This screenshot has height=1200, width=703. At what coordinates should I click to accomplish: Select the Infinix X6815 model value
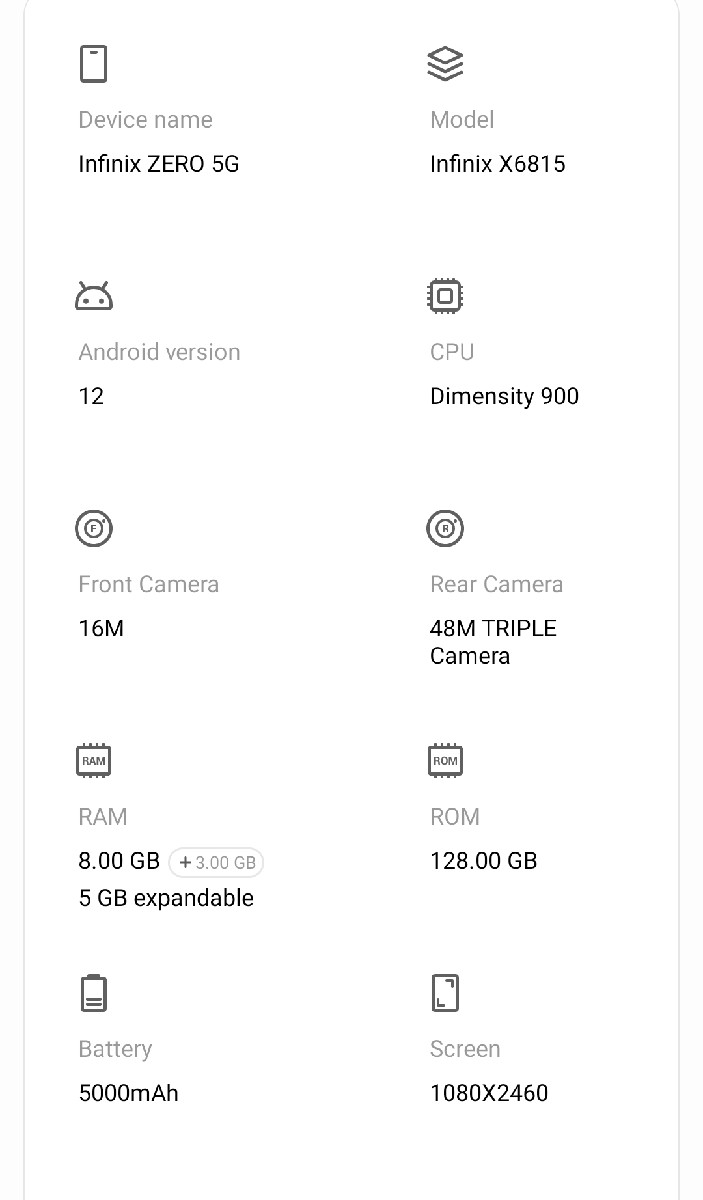[x=498, y=164]
